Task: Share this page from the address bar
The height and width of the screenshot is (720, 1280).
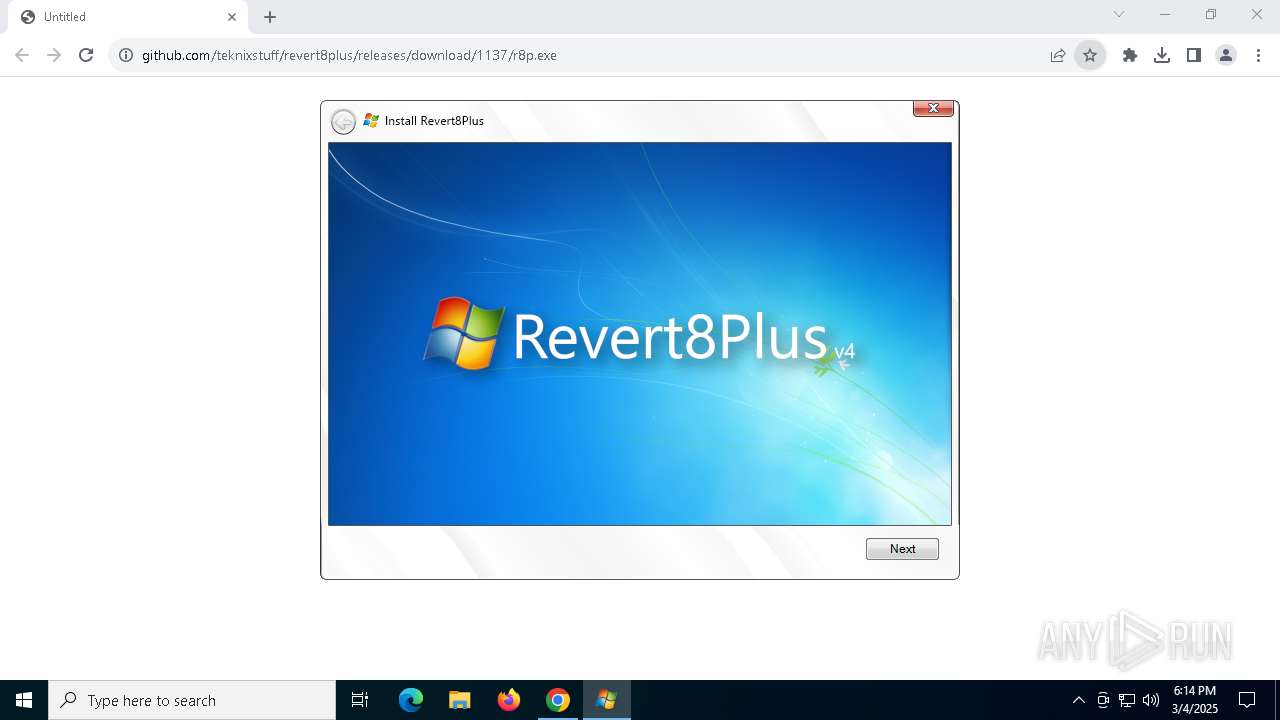Action: coord(1058,55)
